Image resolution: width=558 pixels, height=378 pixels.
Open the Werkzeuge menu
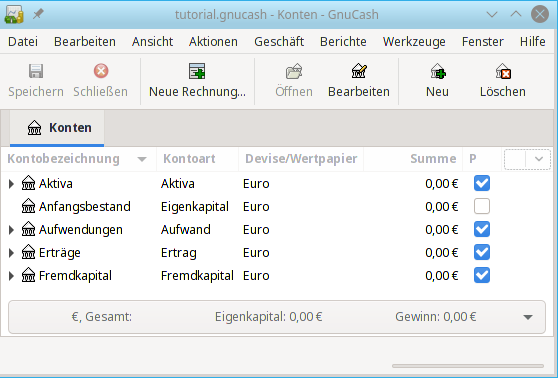click(x=414, y=42)
